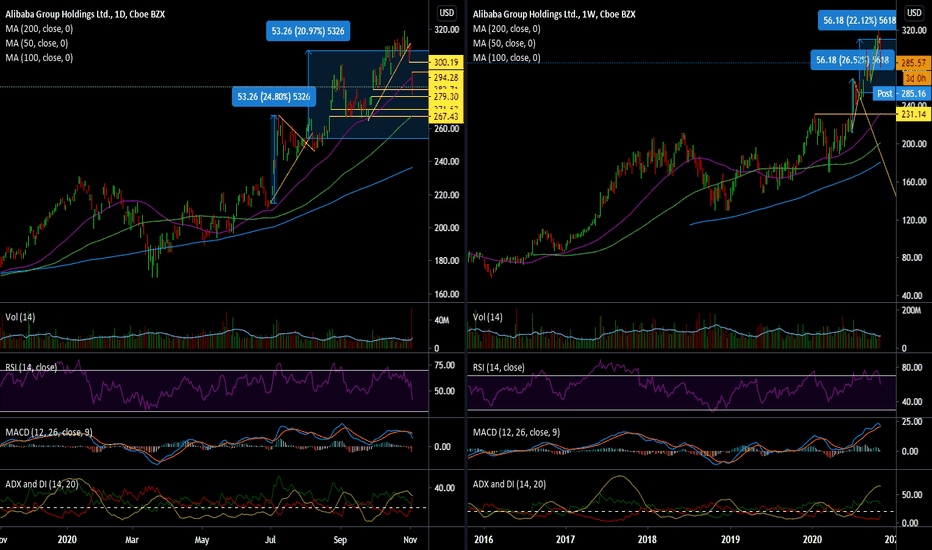932x550 pixels.
Task: Select MA (100, close, 0) on weekly chart
Action: pyautogui.click(x=507, y=58)
